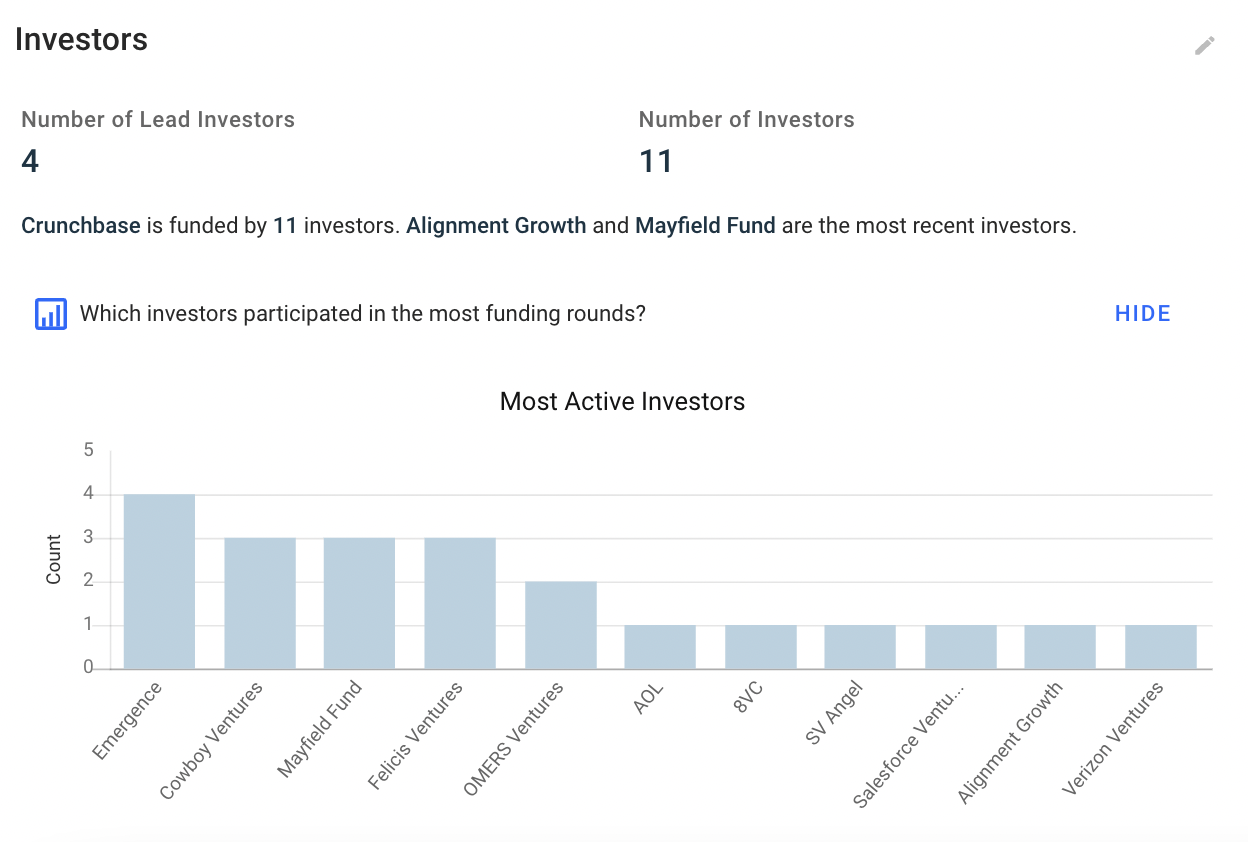This screenshot has width=1248, height=842.
Task: Click the Number of Investors value
Action: point(656,162)
